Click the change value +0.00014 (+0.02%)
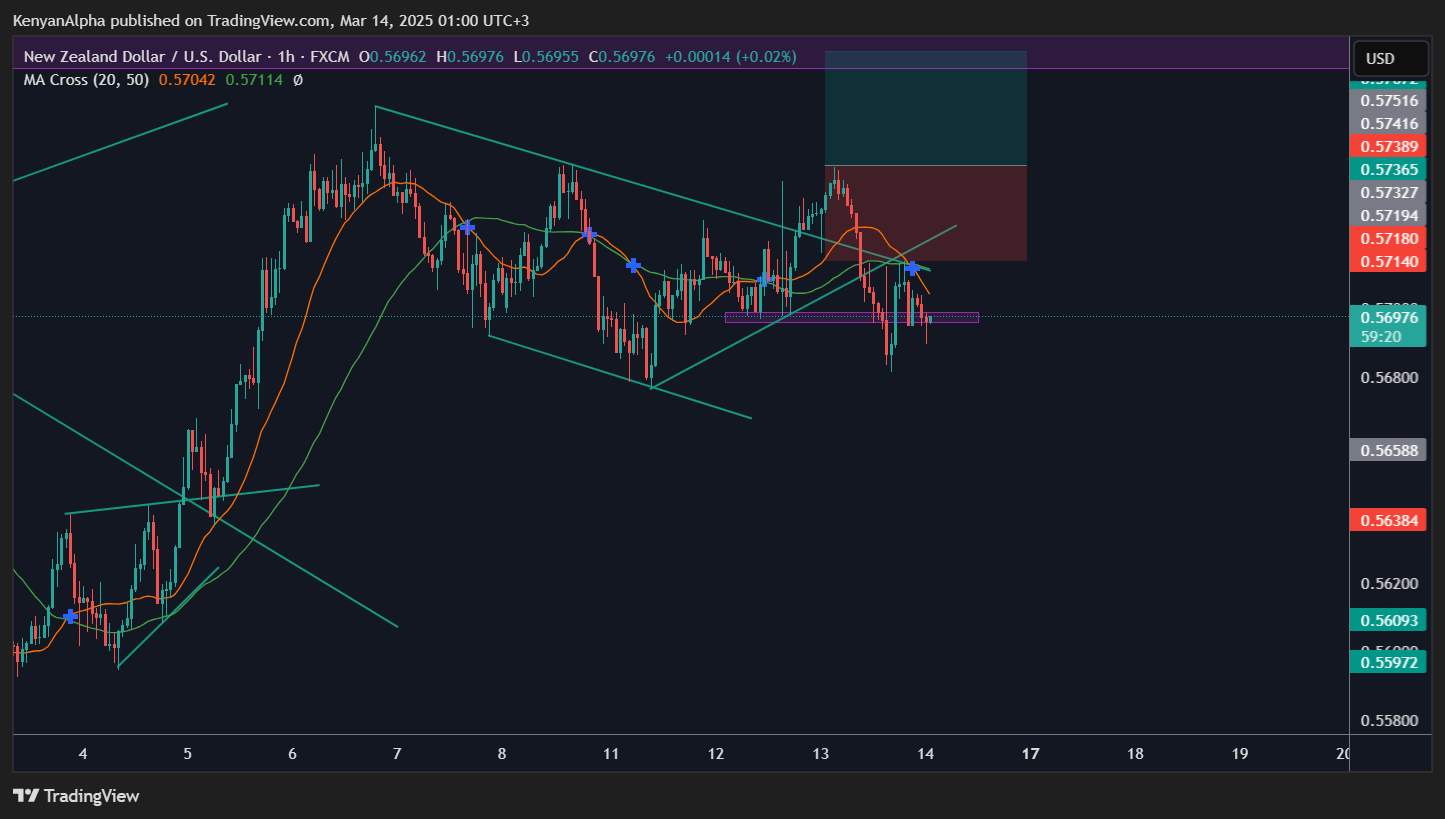Viewport: 1445px width, 819px height. pos(729,57)
